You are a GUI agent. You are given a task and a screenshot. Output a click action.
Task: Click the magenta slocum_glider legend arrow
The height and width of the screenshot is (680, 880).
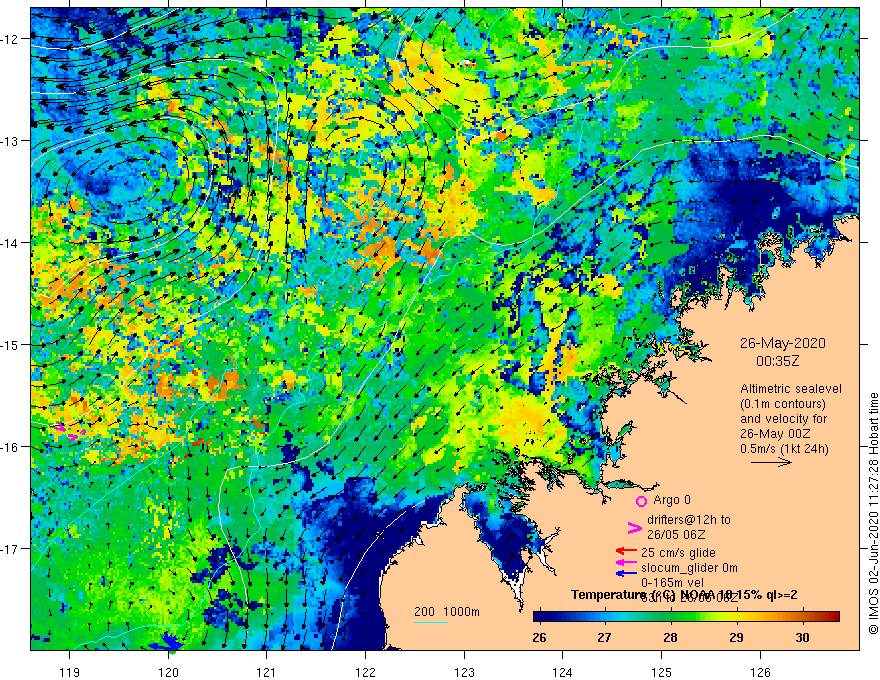(626, 562)
